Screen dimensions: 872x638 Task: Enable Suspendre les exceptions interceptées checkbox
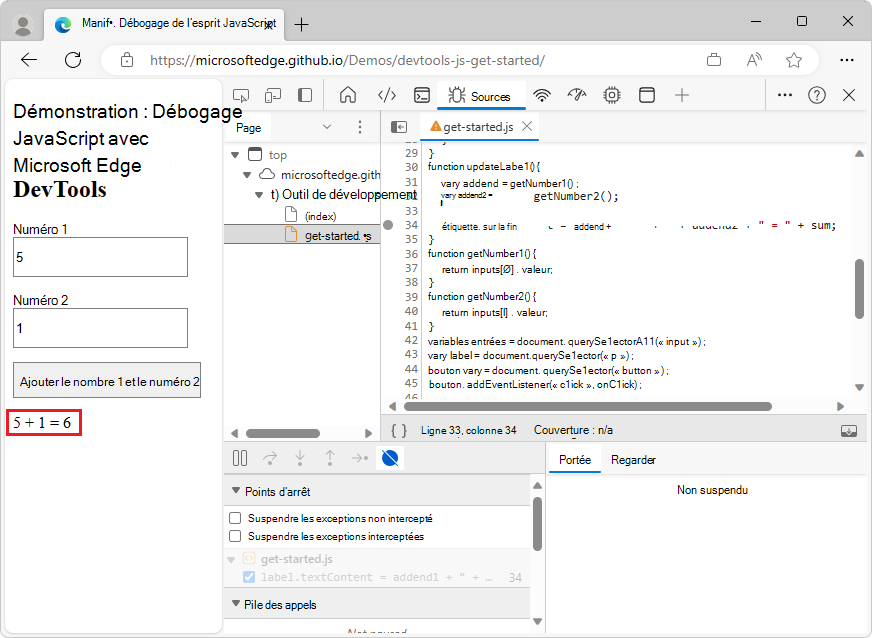point(235,536)
